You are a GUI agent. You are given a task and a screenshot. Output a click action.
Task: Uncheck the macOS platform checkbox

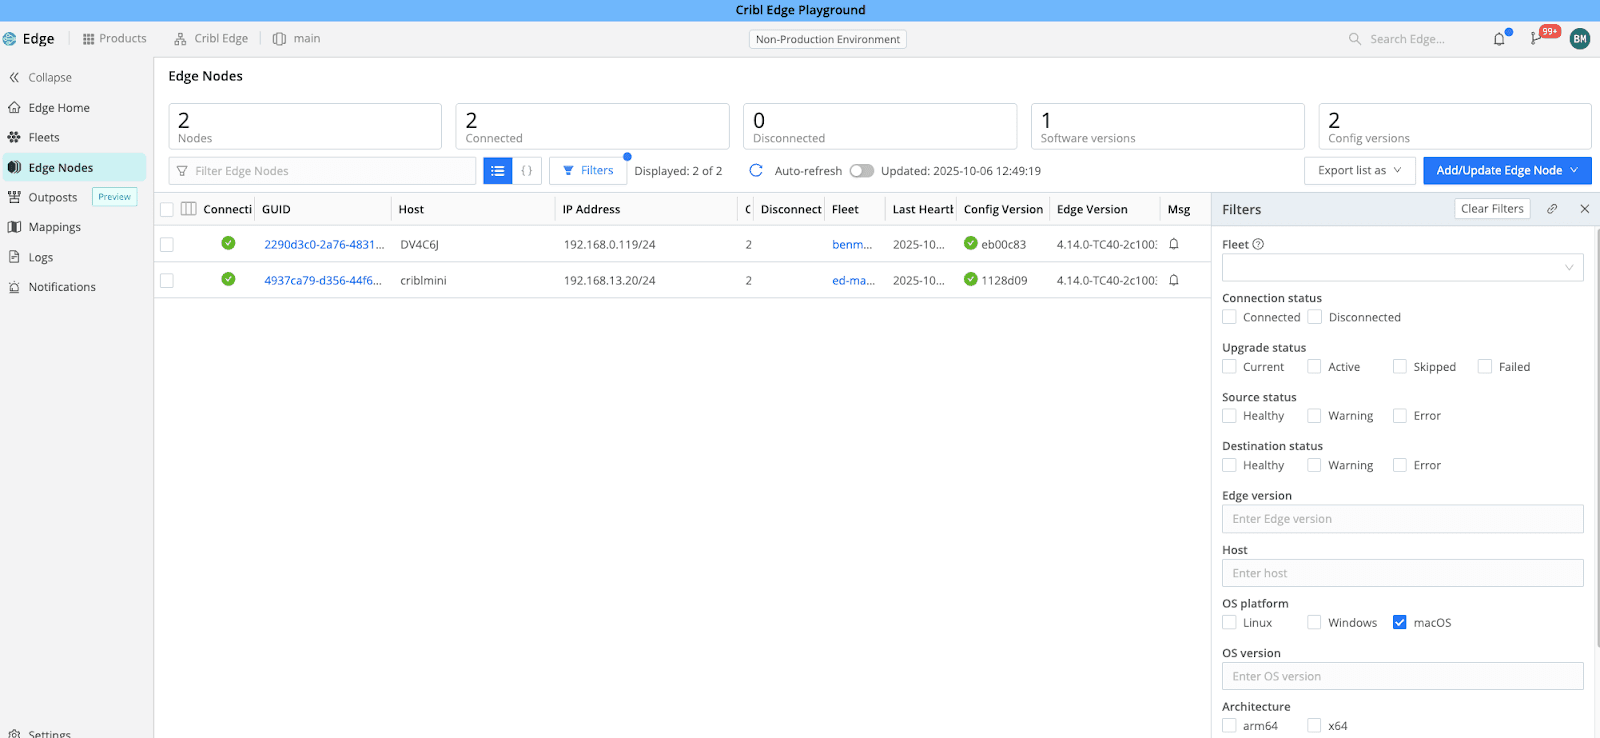coord(1400,622)
